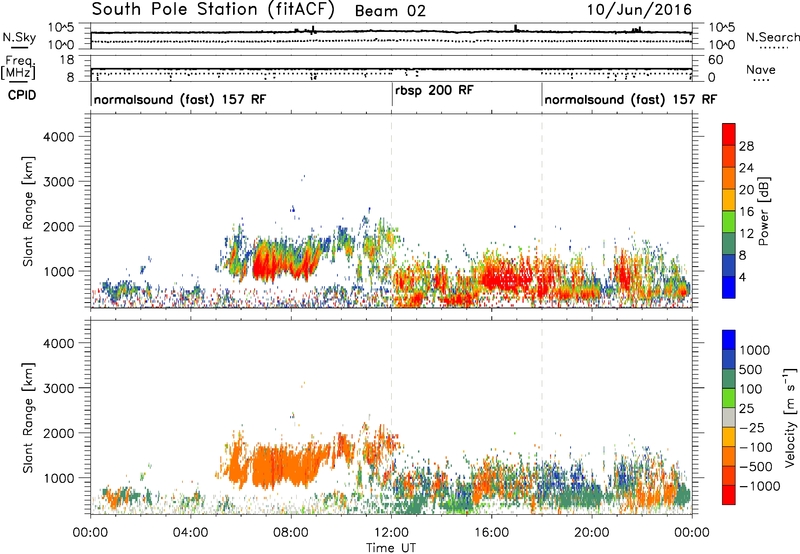800x554 pixels.
Task: Select the "rbsp 200 RF" CPID label
Action: (x=434, y=90)
